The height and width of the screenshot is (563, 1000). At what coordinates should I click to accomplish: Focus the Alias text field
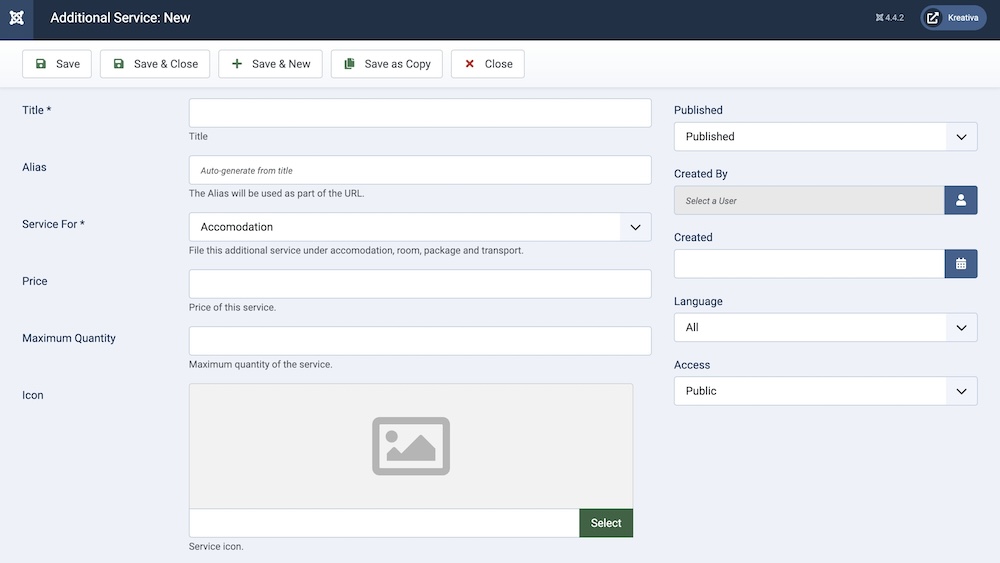click(x=420, y=170)
